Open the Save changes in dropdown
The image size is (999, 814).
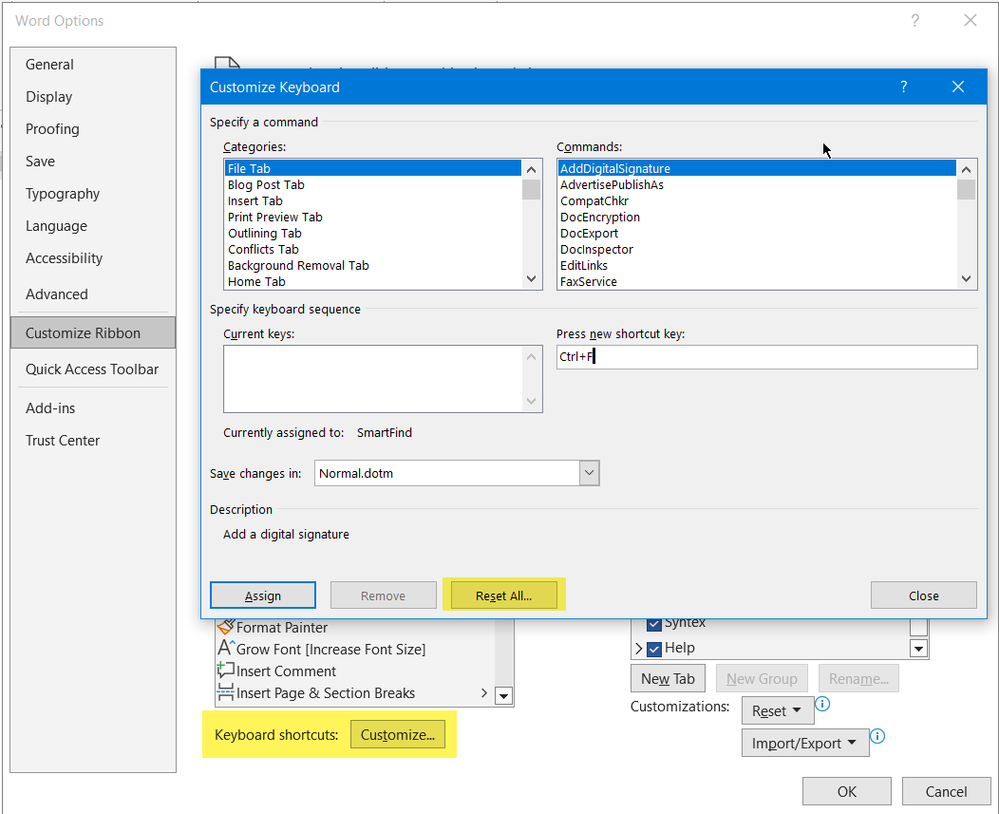tap(589, 473)
